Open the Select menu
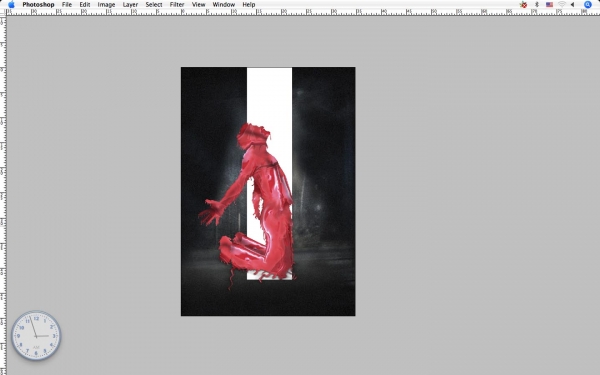Image resolution: width=600 pixels, height=375 pixels. click(x=154, y=5)
